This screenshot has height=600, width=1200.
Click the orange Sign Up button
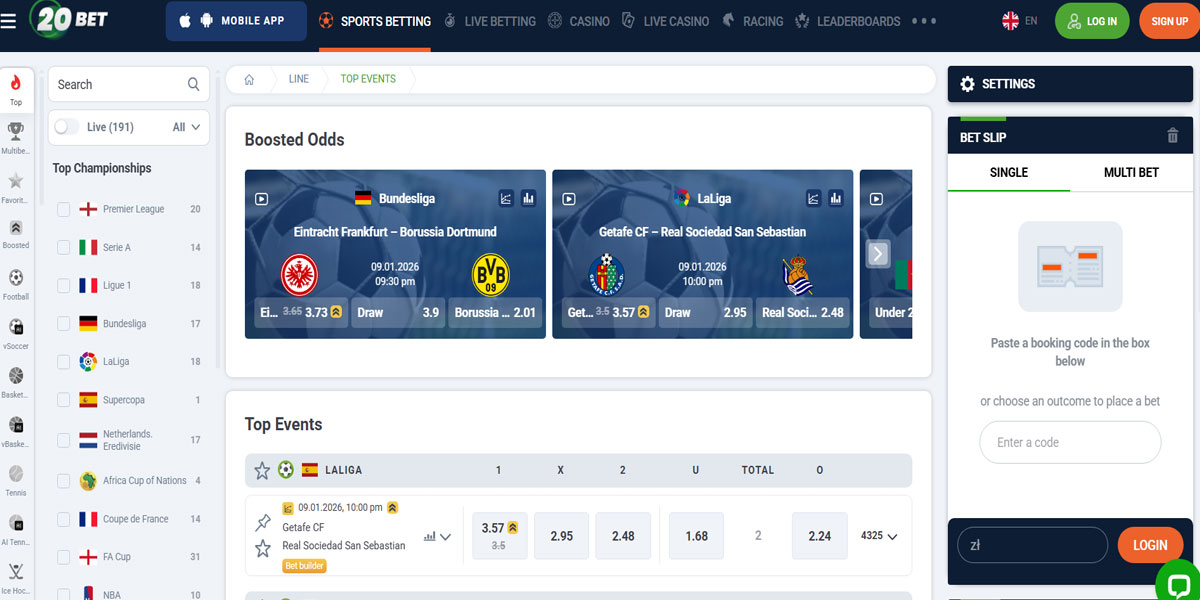1168,21
